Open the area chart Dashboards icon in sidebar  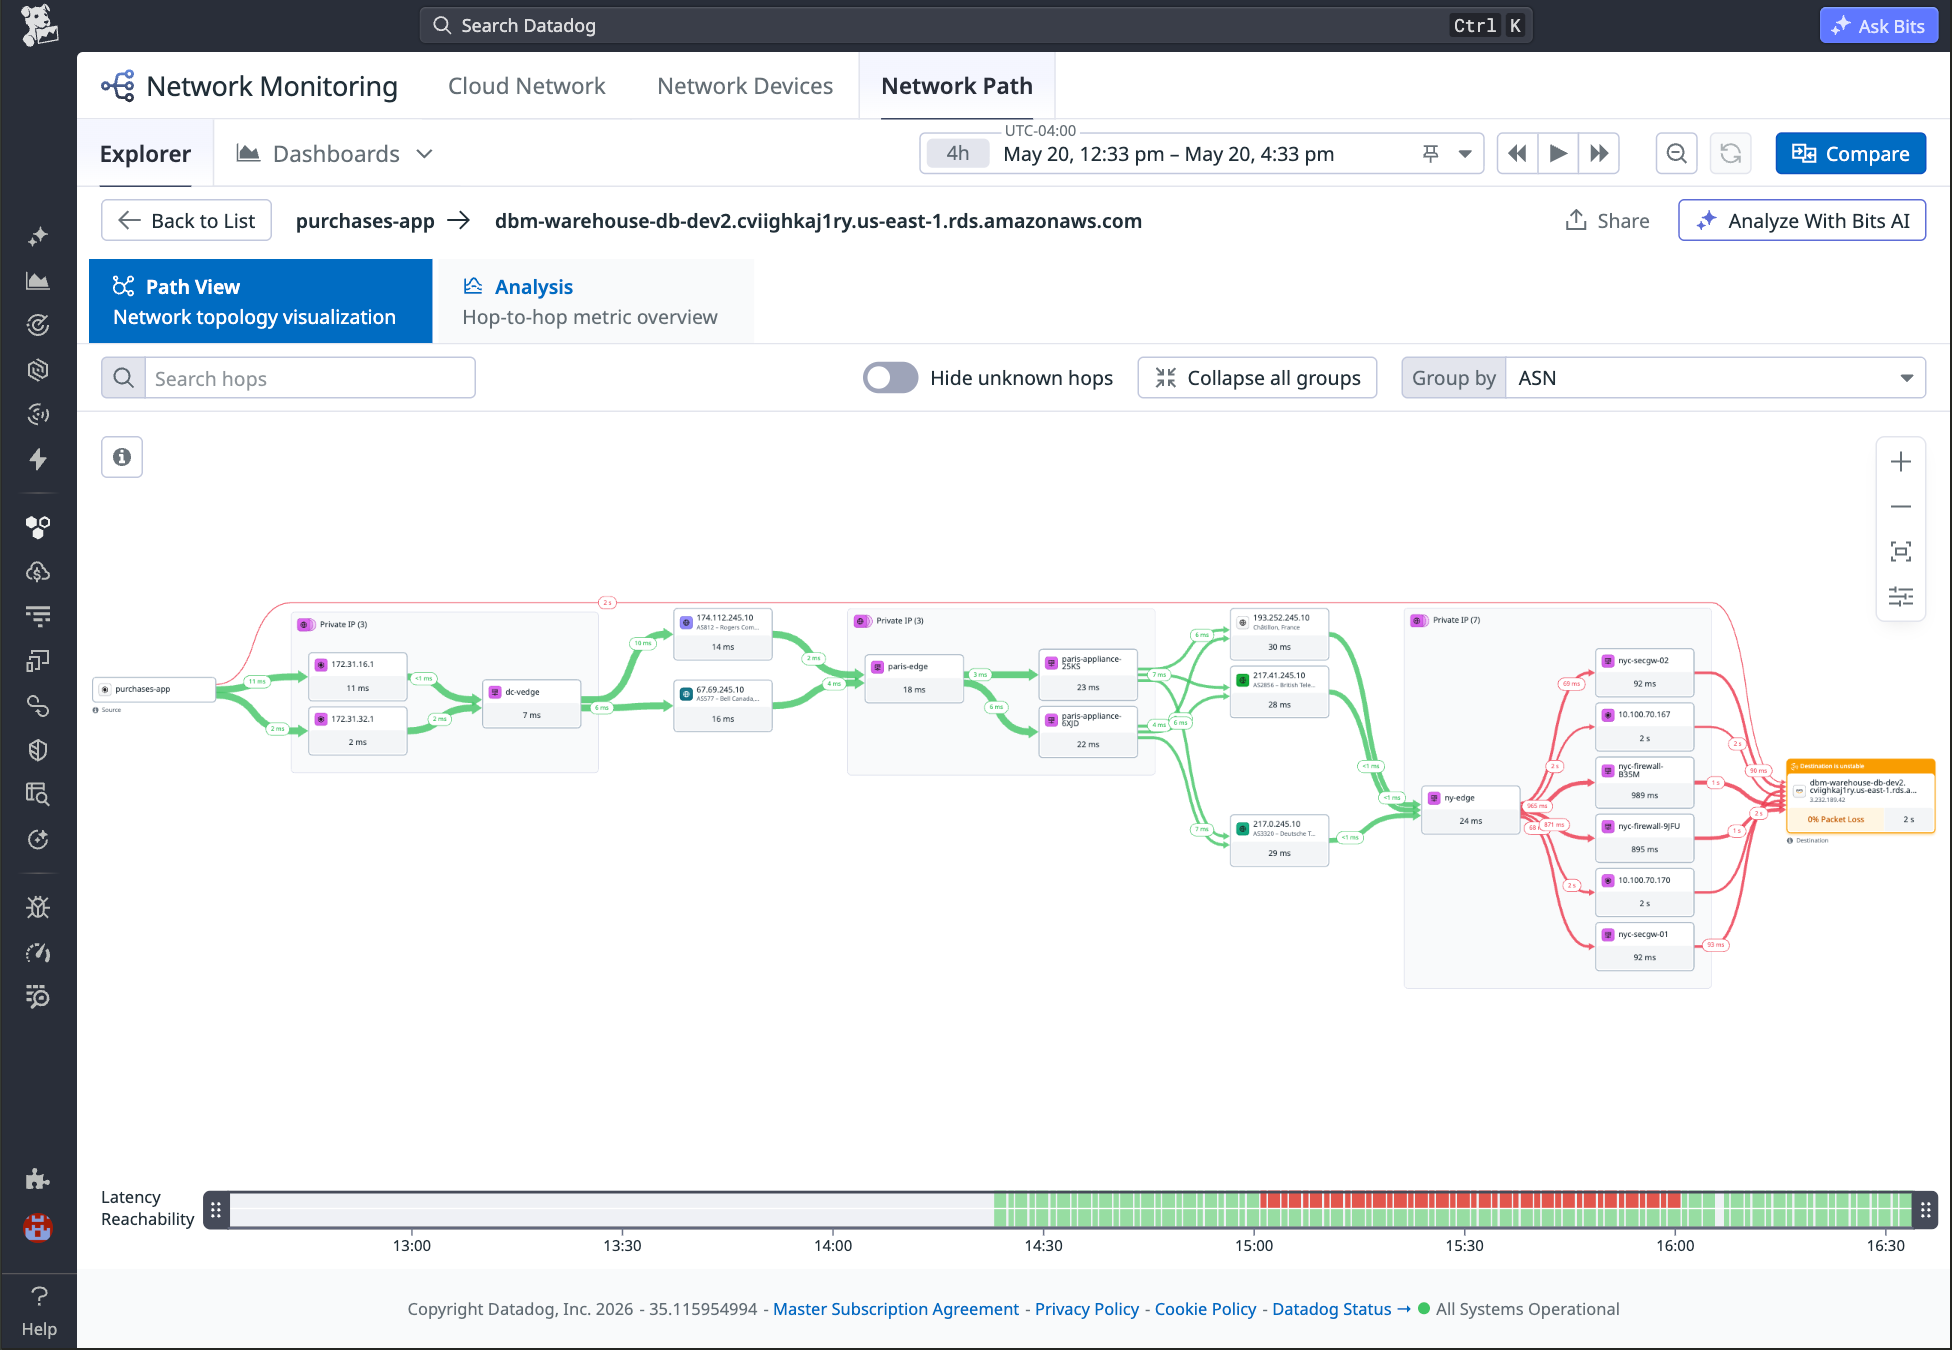[38, 281]
